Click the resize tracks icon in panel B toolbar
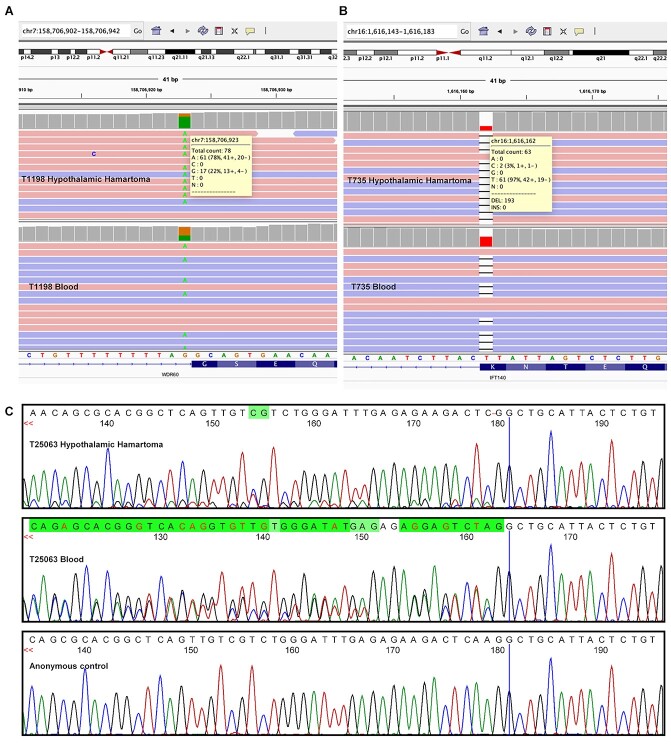The width and height of the screenshot is (671, 750). click(563, 32)
